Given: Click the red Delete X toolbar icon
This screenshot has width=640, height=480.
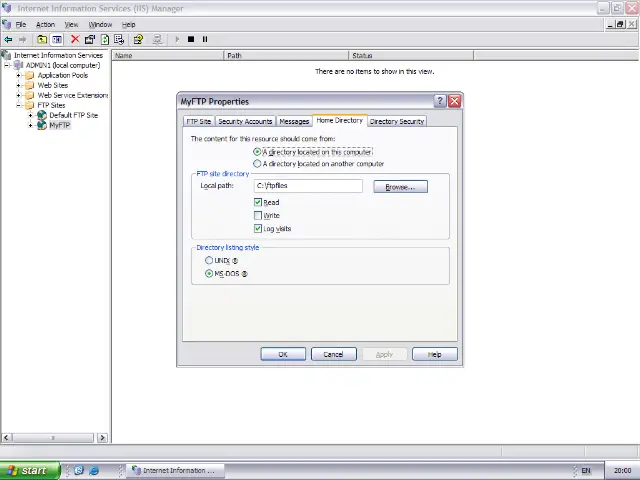Looking at the screenshot, I should click(75, 39).
